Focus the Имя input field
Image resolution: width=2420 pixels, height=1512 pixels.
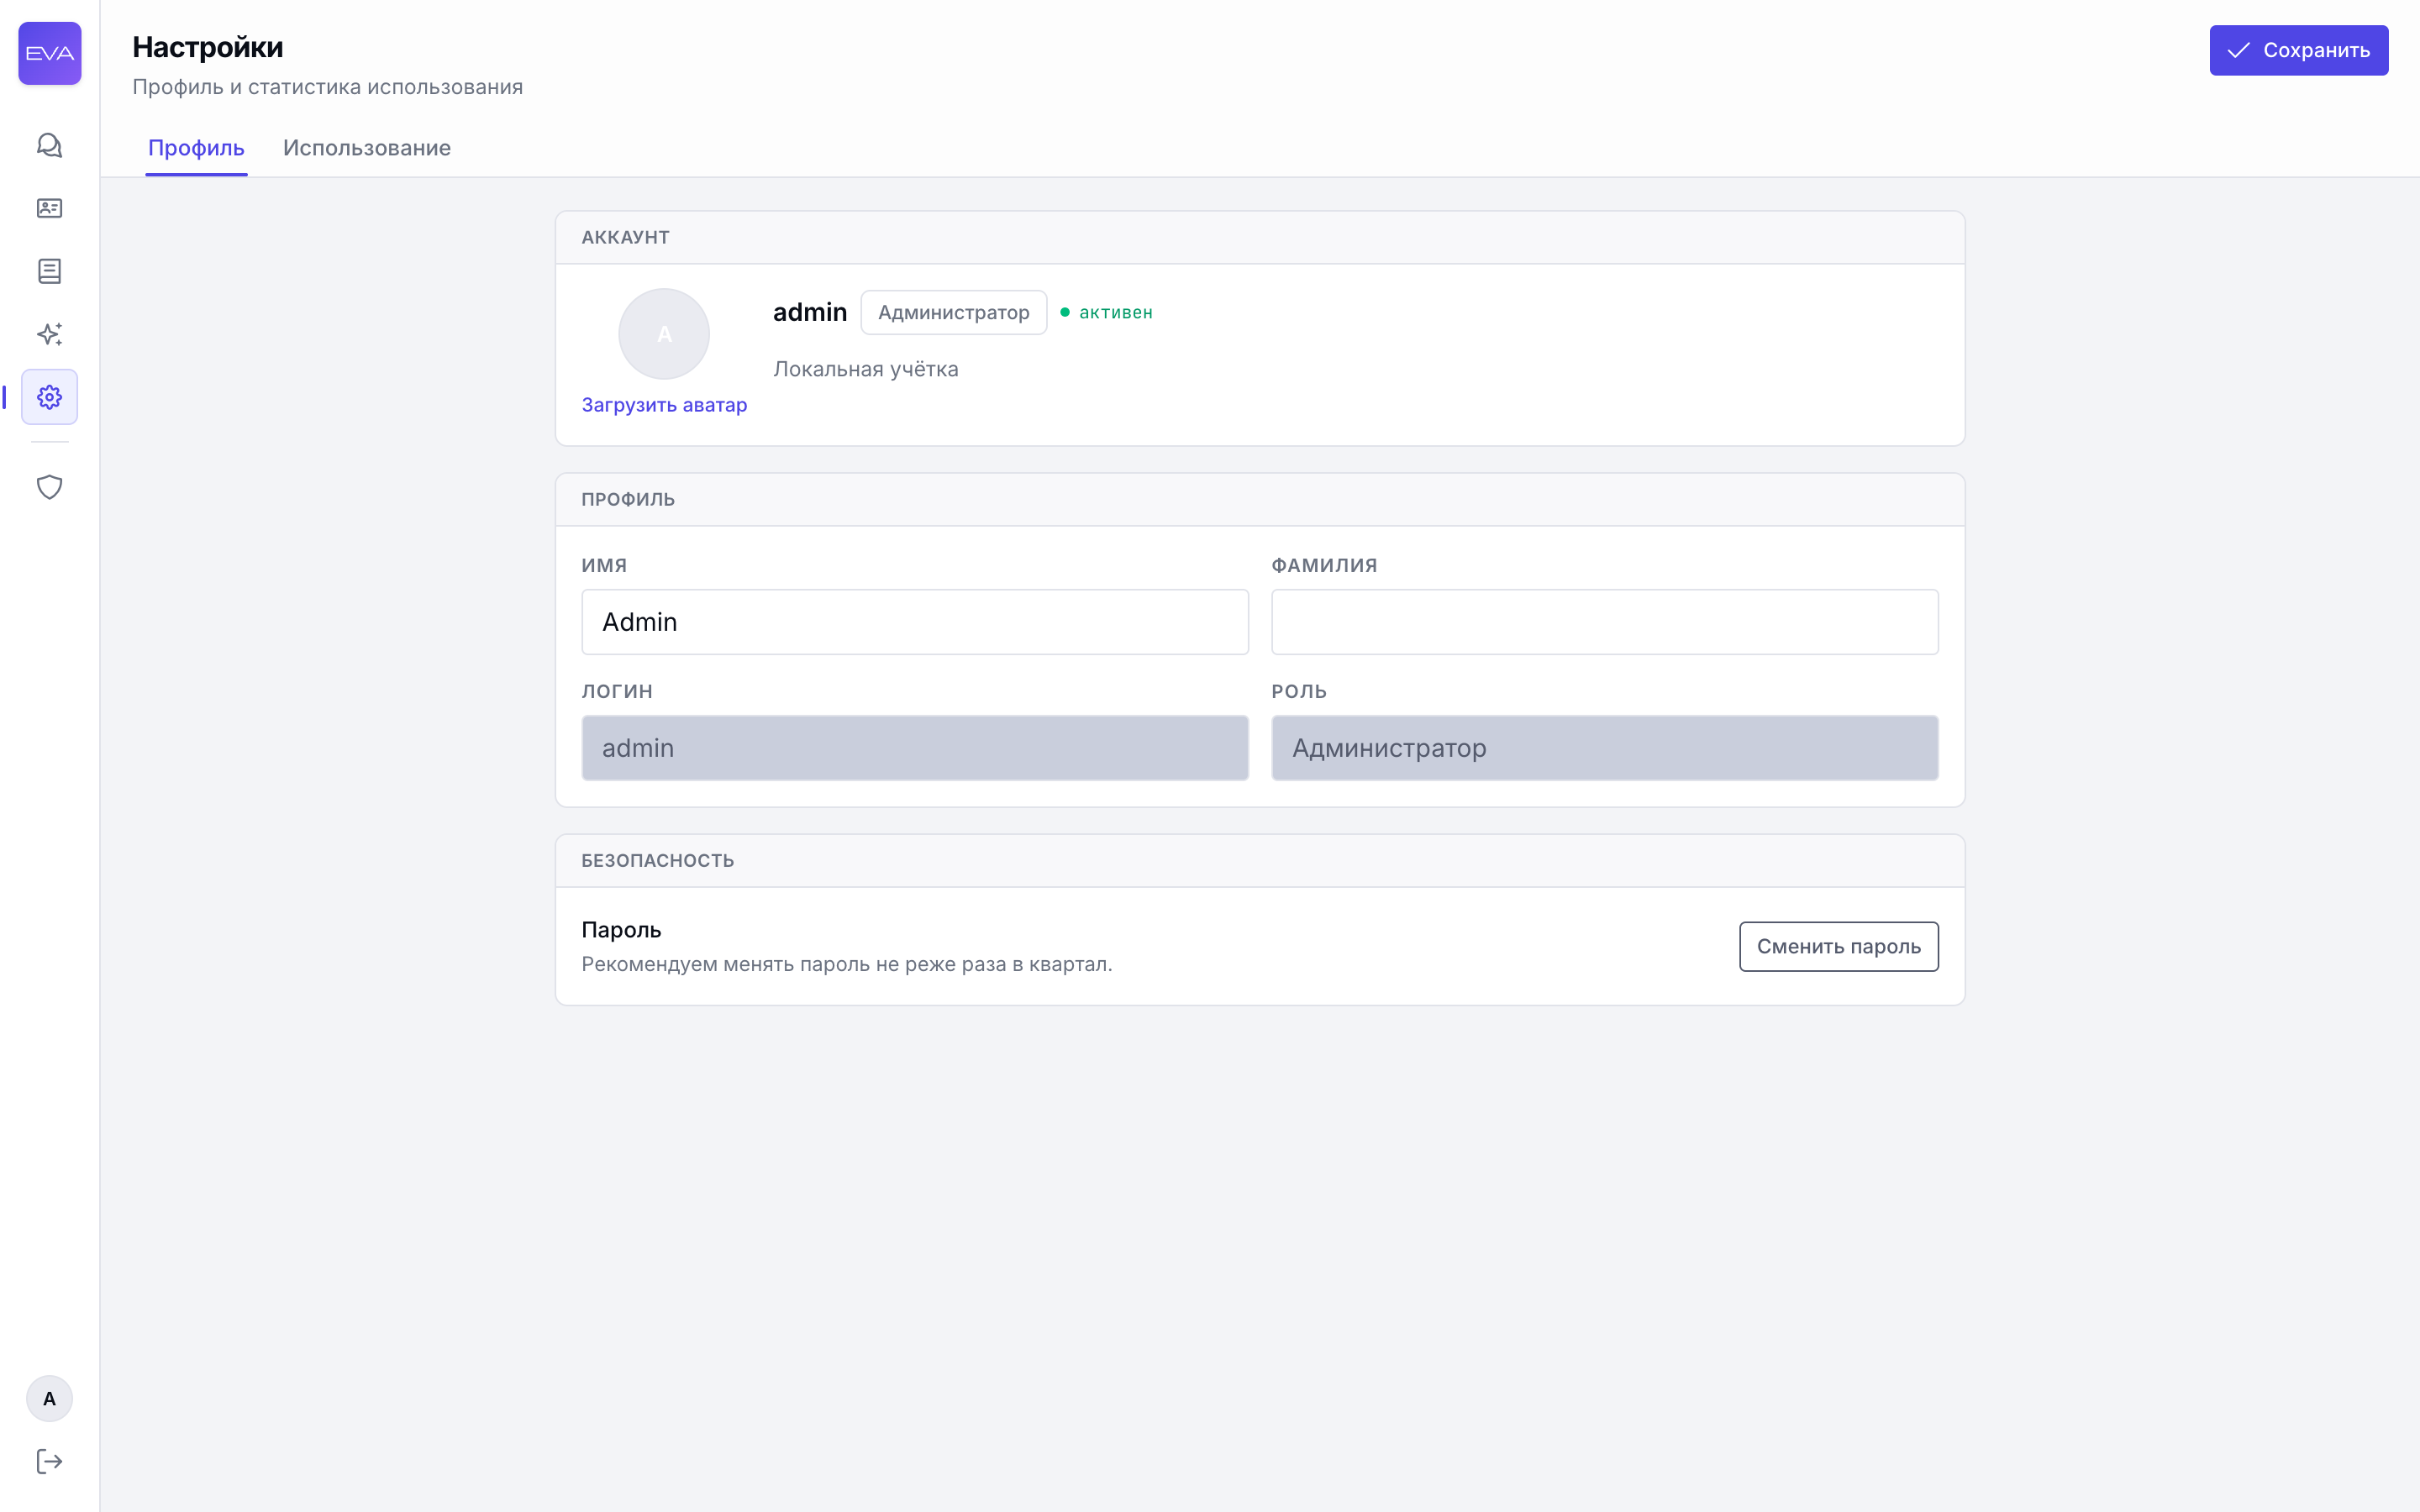coord(915,622)
